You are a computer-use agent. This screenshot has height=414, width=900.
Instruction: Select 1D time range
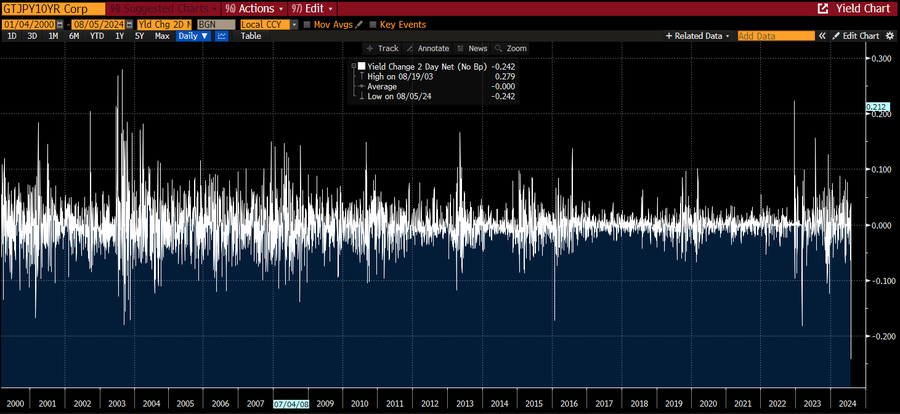click(11, 36)
